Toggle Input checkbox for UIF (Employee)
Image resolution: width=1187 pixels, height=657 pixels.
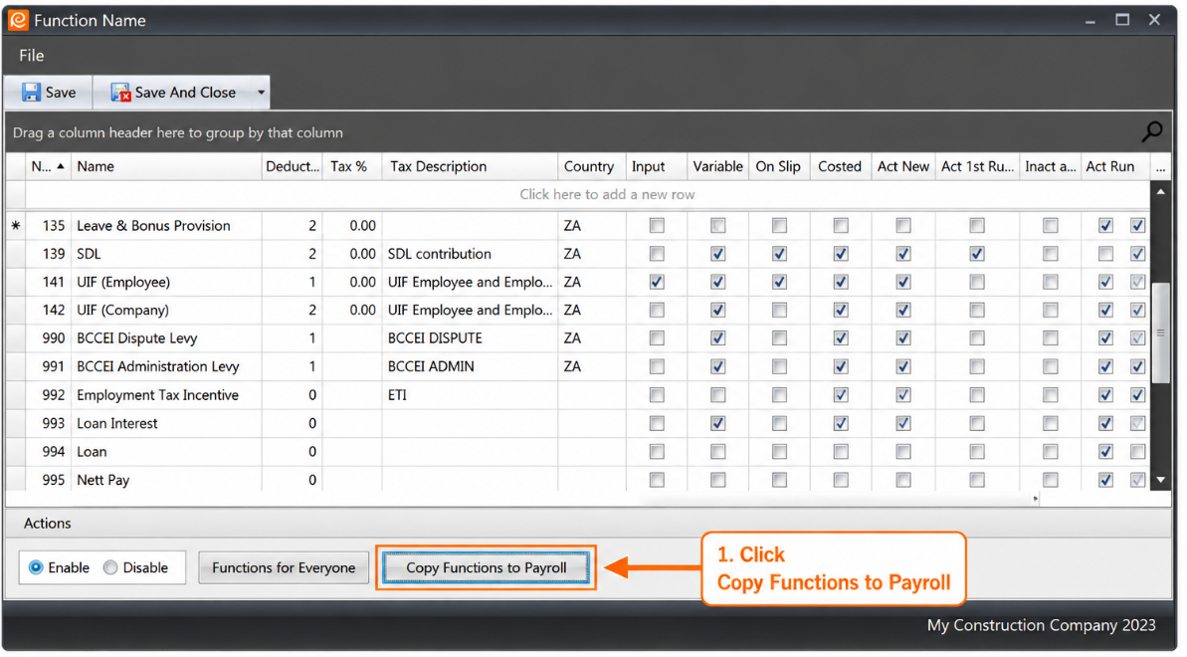[656, 282]
